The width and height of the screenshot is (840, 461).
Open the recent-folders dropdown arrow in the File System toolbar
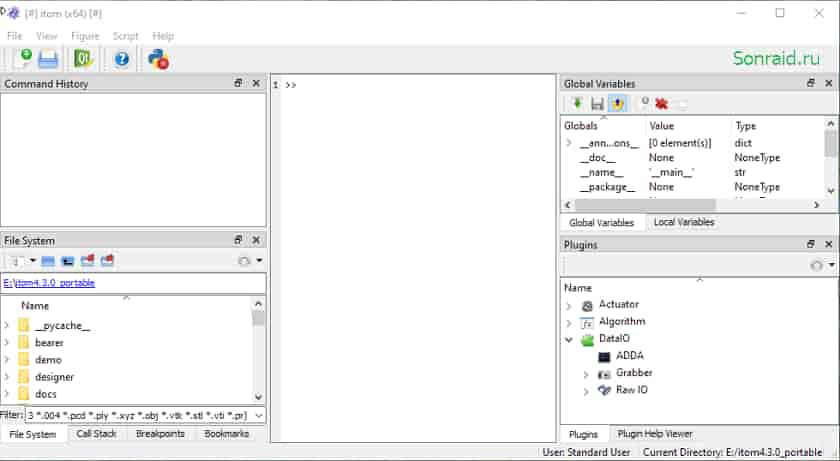click(x=32, y=261)
